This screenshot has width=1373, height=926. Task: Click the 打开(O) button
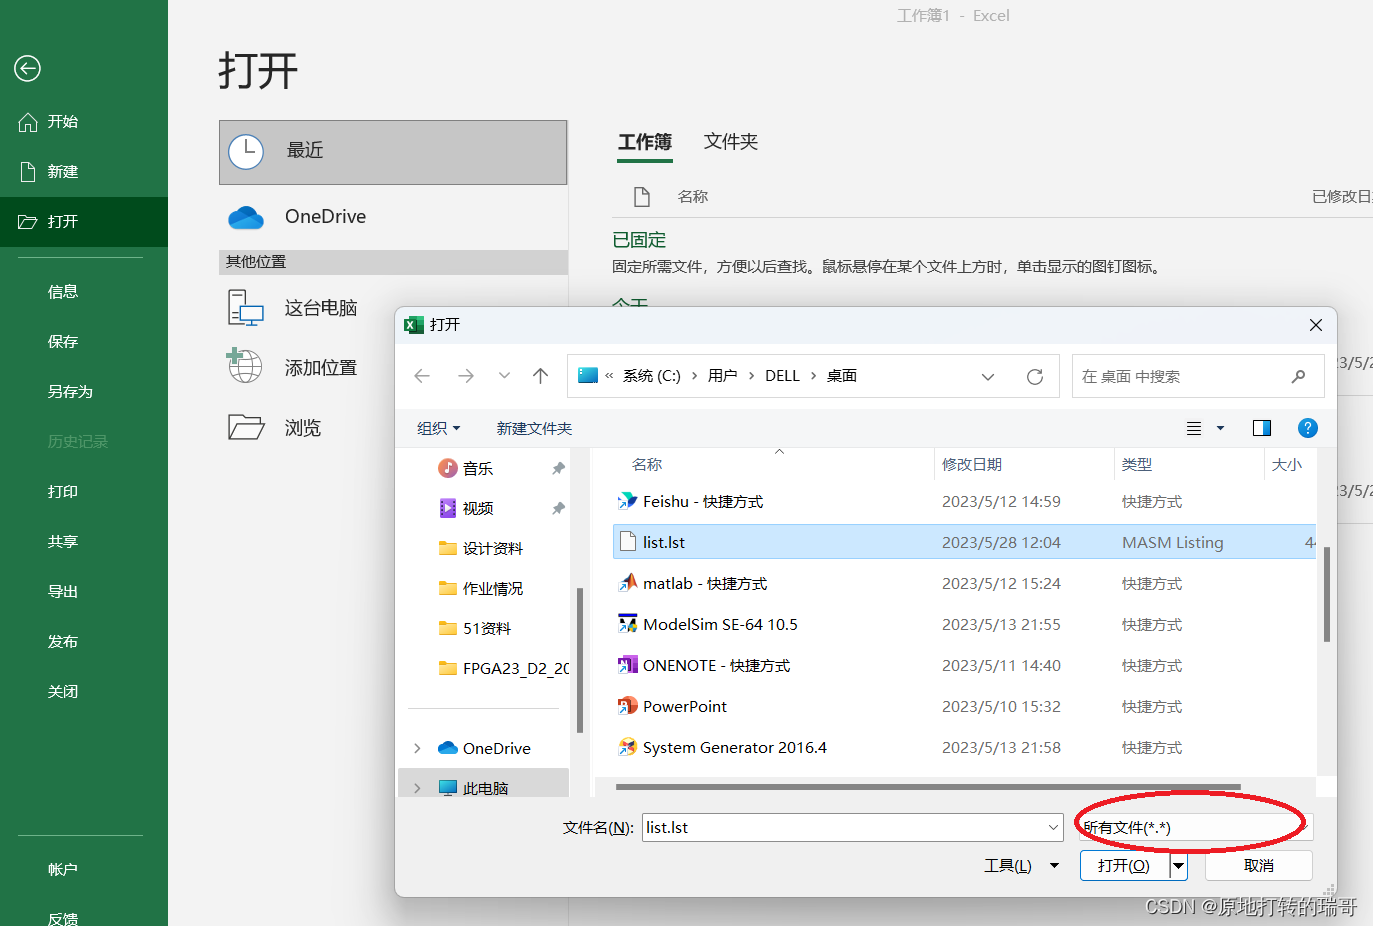click(1124, 865)
